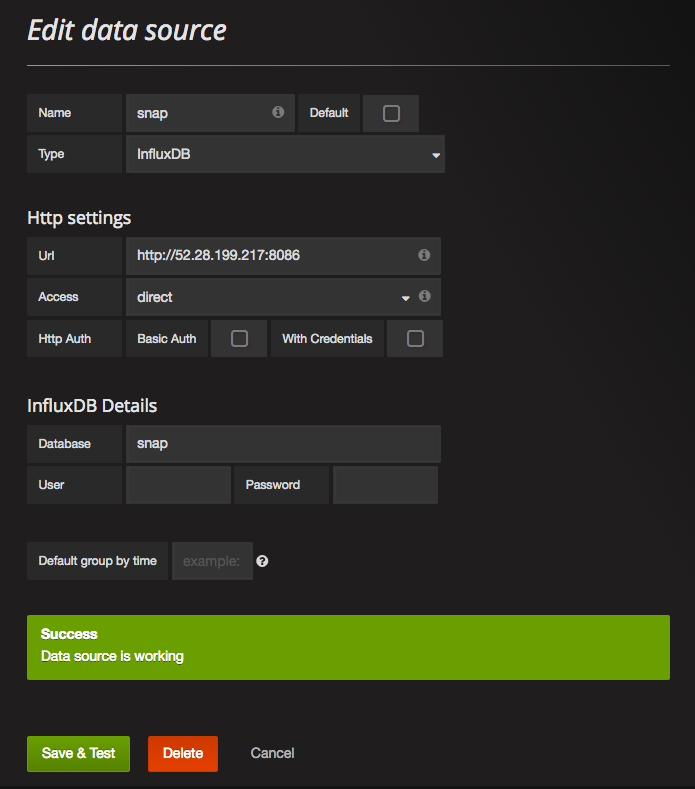695x789 pixels.
Task: Click the green Success alert banner
Action: [x=348, y=647]
